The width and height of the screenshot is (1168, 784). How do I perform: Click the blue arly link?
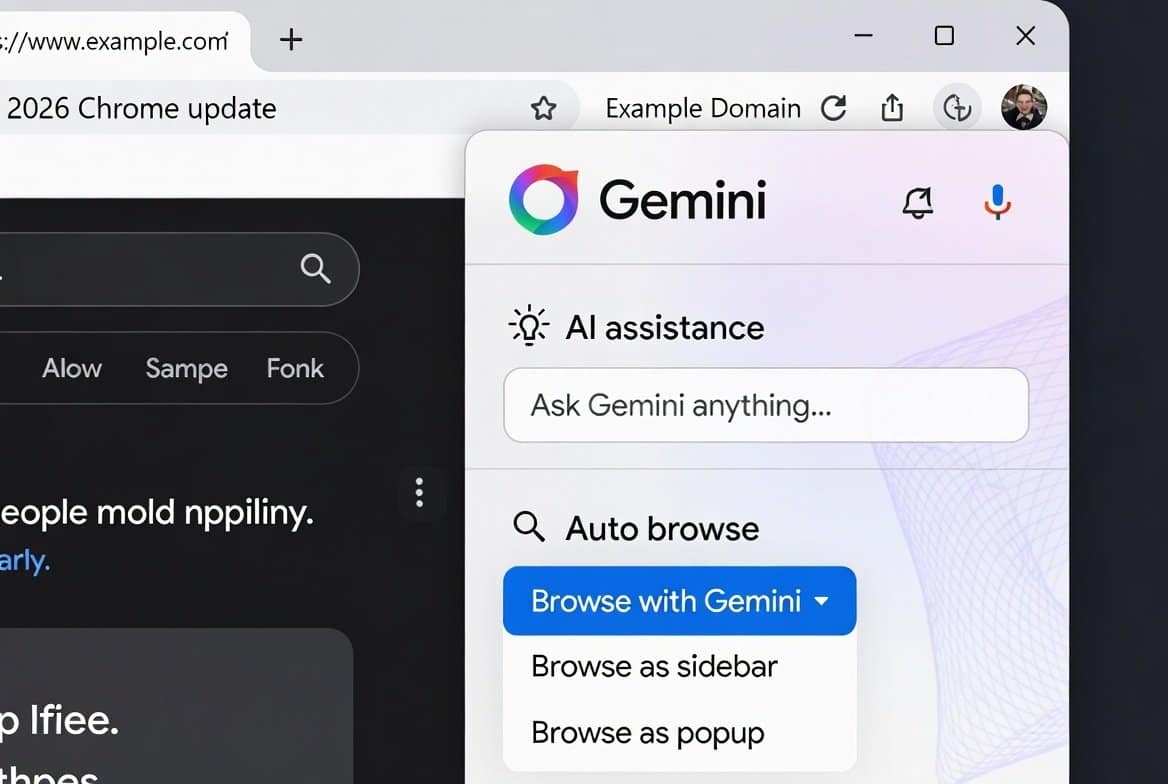pyautogui.click(x=21, y=560)
